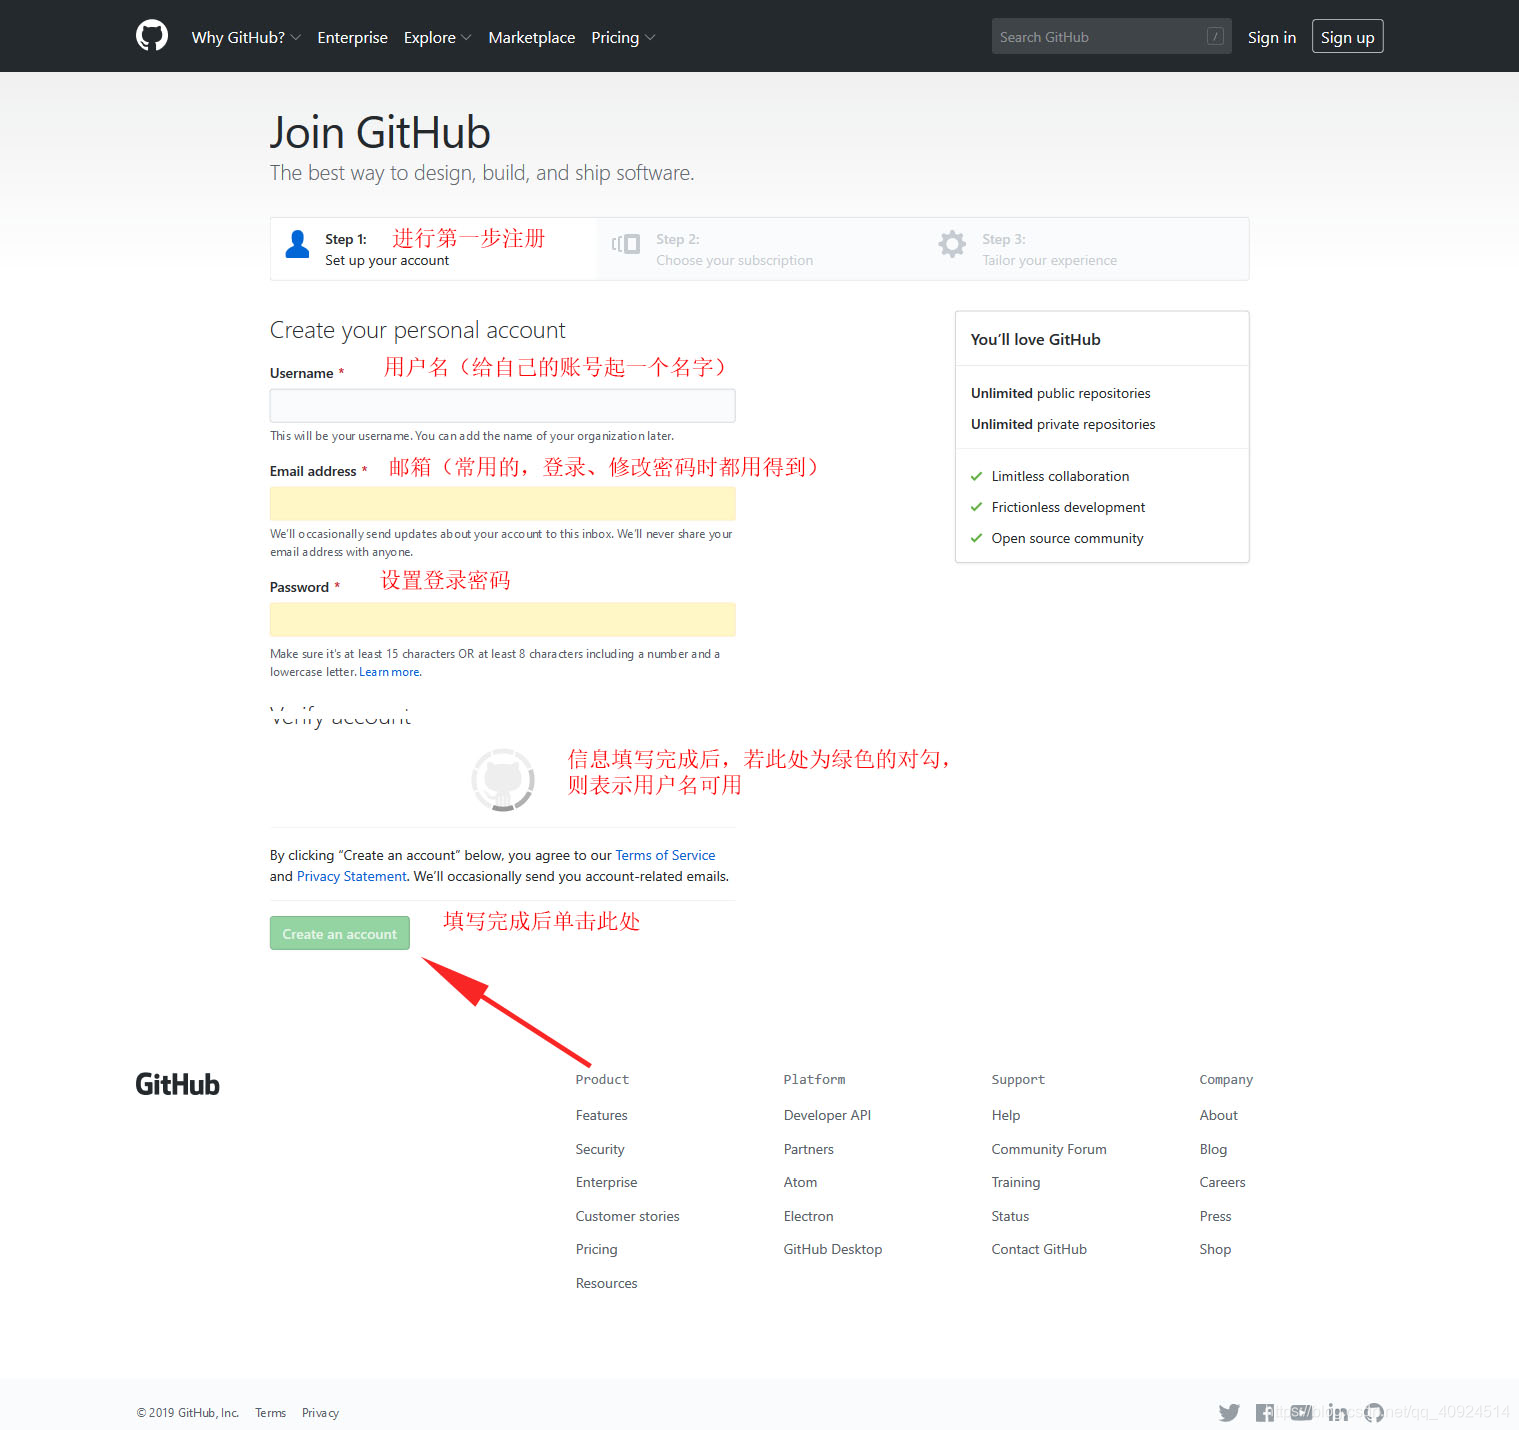The width and height of the screenshot is (1519, 1430).
Task: Expand the Explore dropdown menu
Action: point(437,37)
